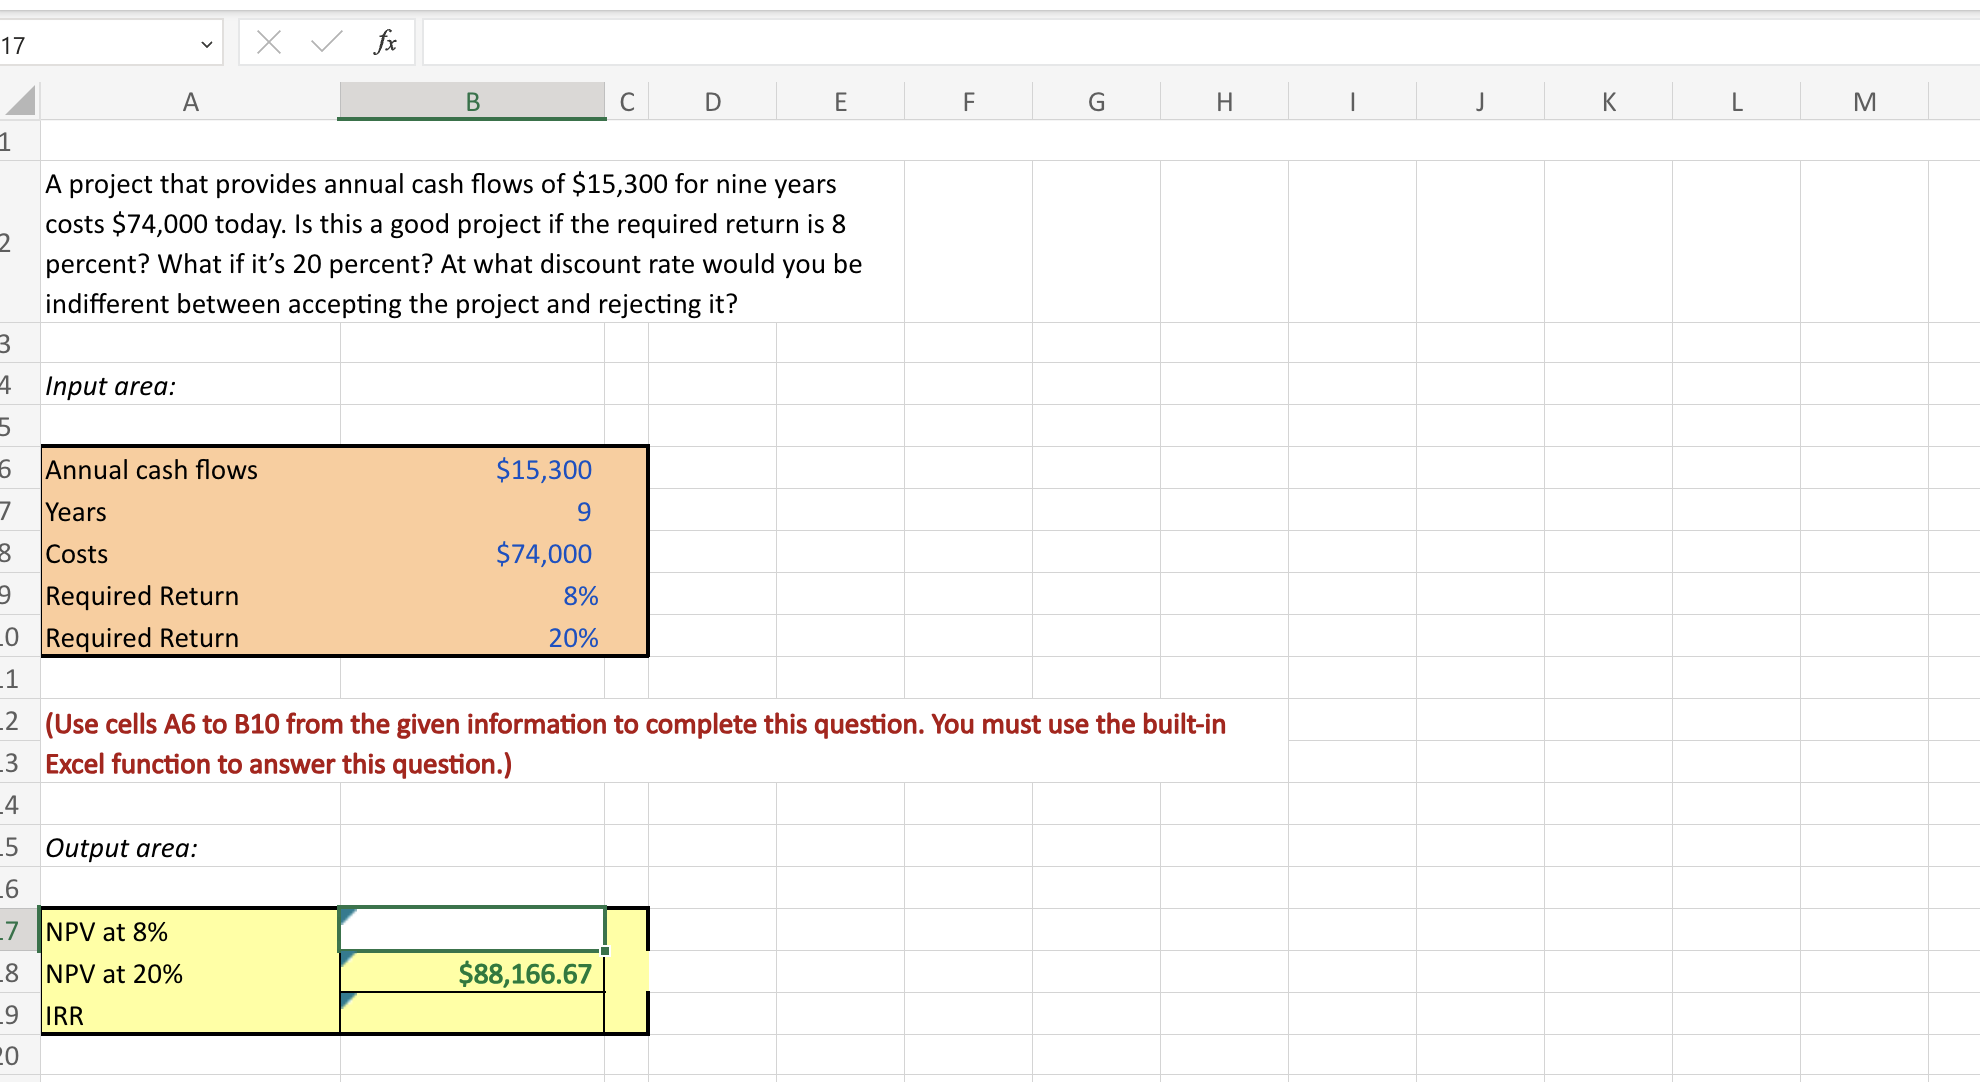
Task: Select column M header
Action: (1864, 102)
